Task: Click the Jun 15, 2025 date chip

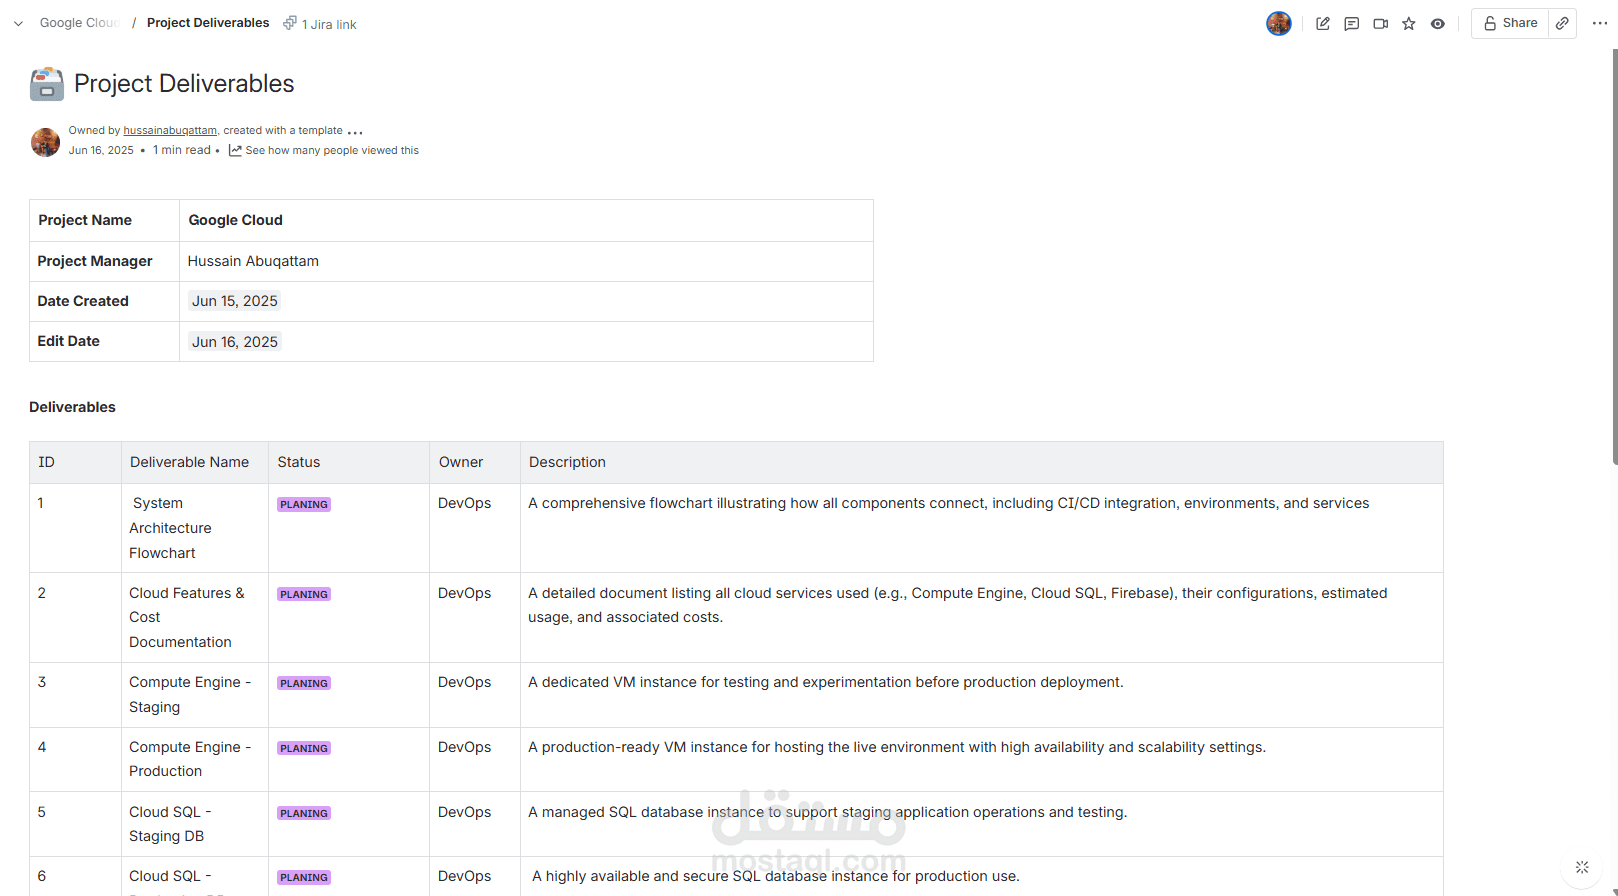Action: [235, 301]
